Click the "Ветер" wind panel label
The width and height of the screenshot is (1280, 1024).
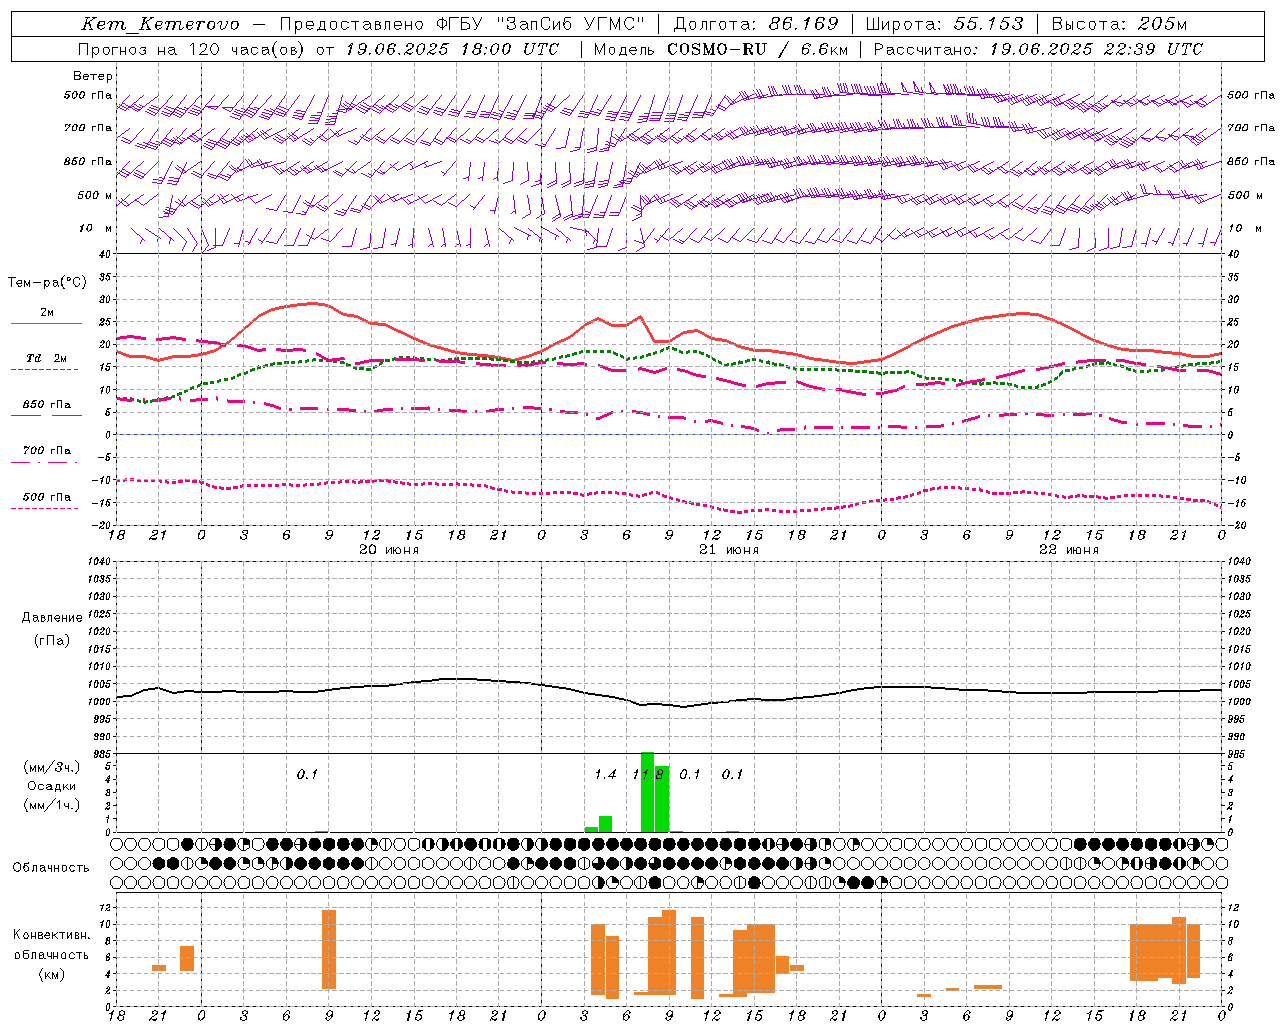click(93, 76)
